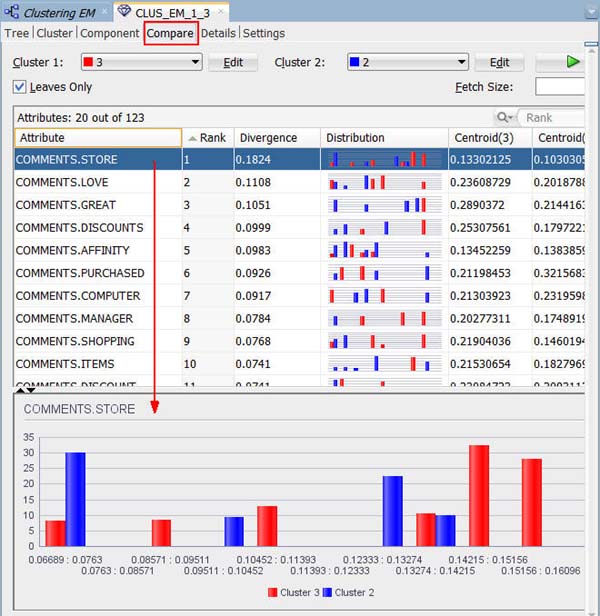Select the COMMENTS.GREAT row
This screenshot has height=616, width=600.
pyautogui.click(x=299, y=205)
